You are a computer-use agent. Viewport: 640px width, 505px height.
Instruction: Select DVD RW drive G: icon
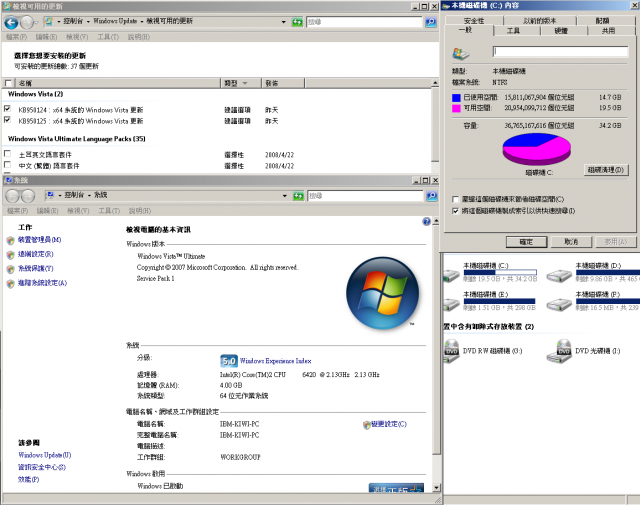tap(452, 351)
